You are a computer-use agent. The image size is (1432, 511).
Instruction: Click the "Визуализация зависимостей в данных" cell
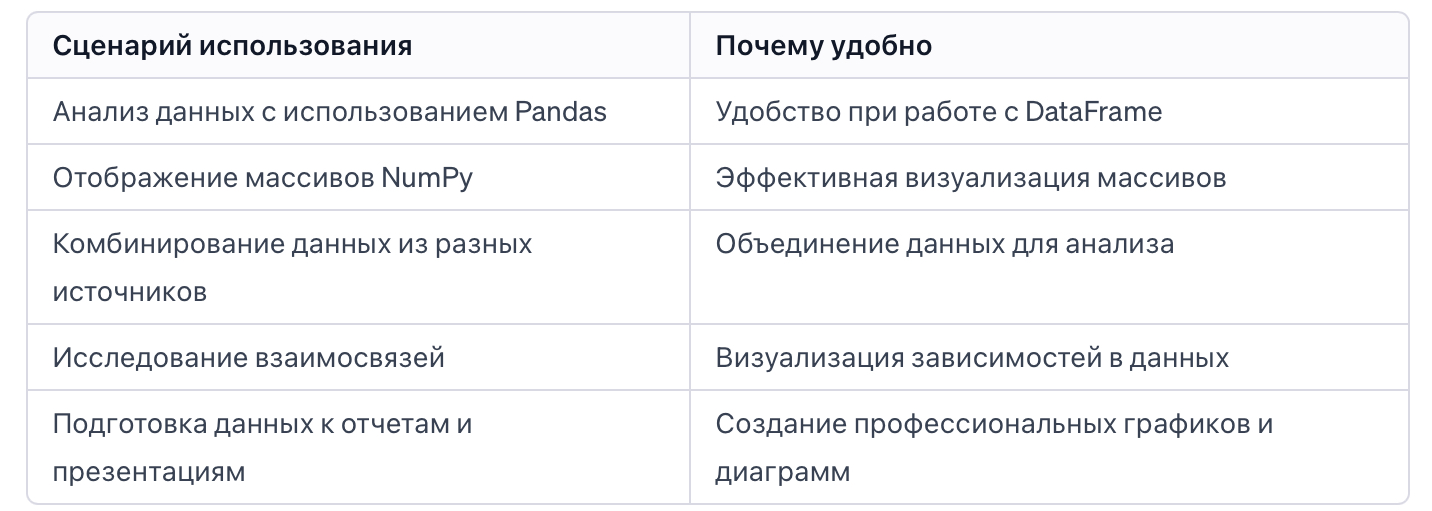click(x=972, y=357)
